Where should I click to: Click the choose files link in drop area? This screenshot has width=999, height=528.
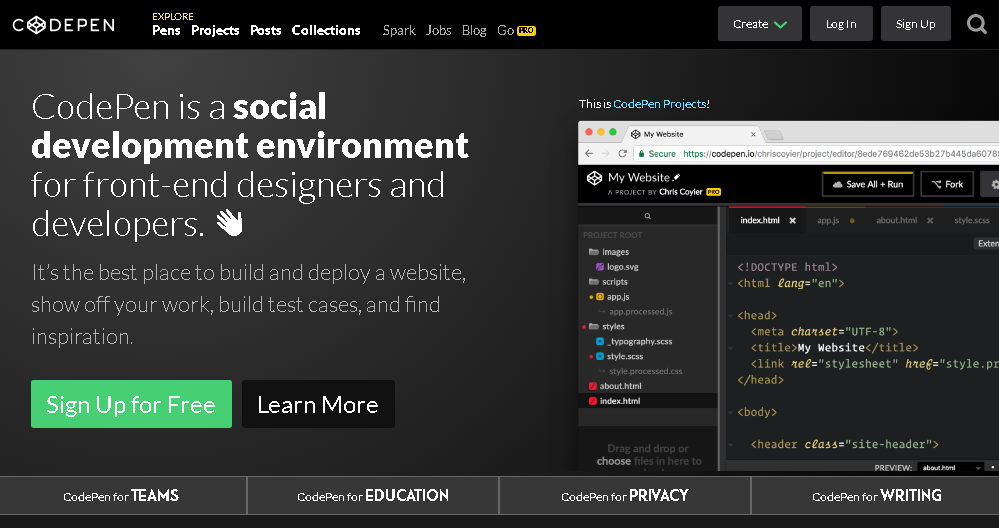[x=614, y=460]
